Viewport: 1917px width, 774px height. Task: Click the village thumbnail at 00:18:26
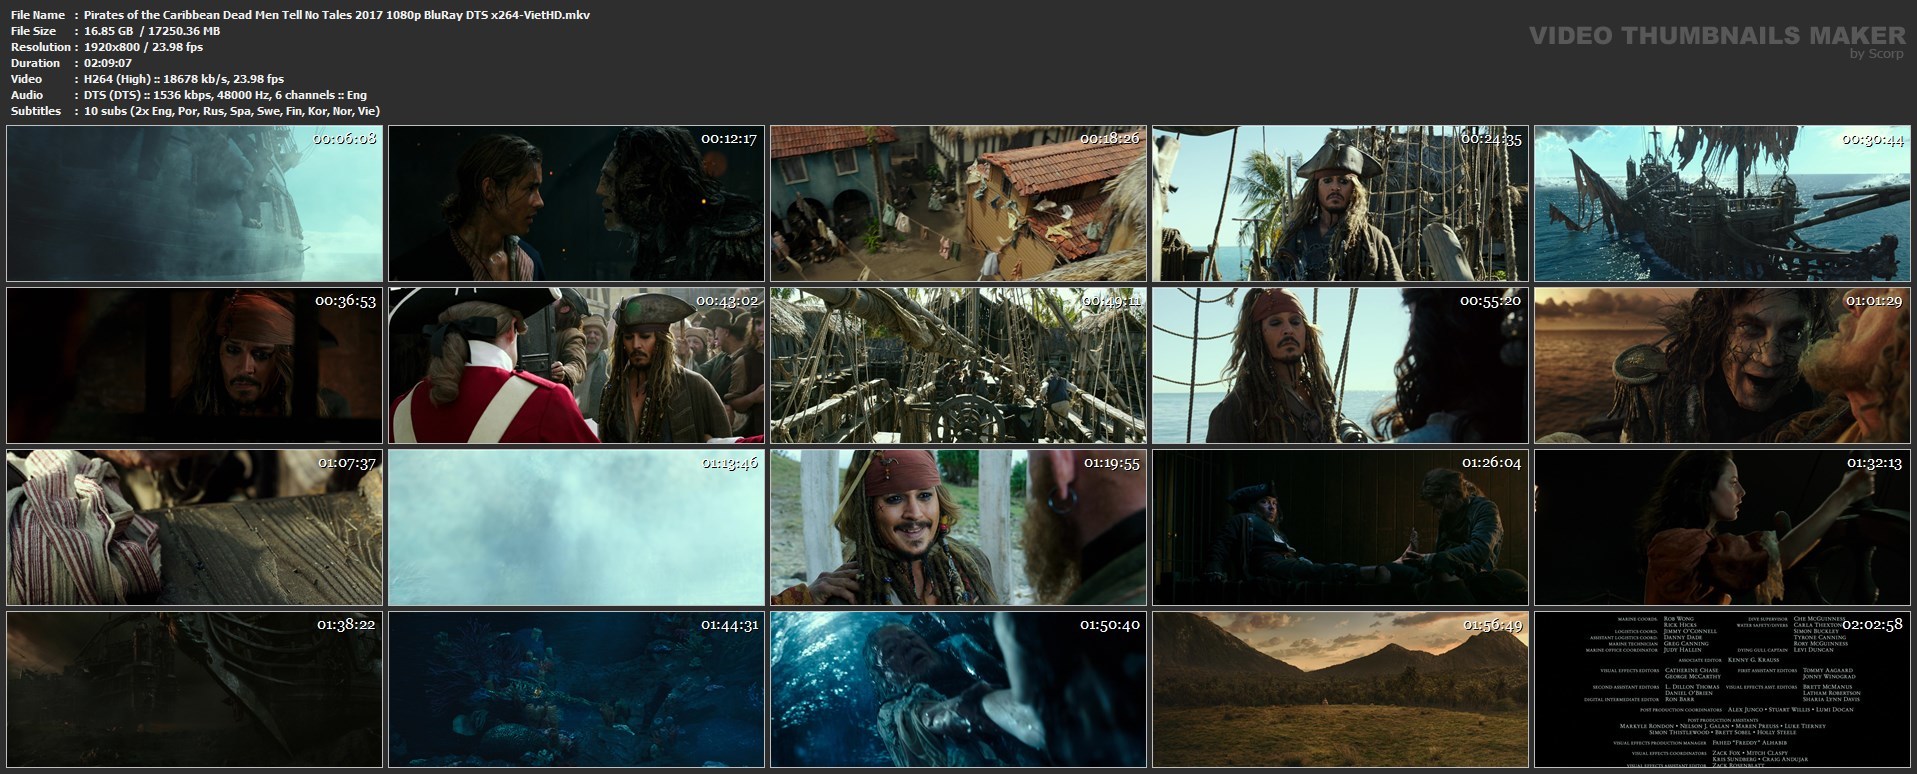pos(959,204)
